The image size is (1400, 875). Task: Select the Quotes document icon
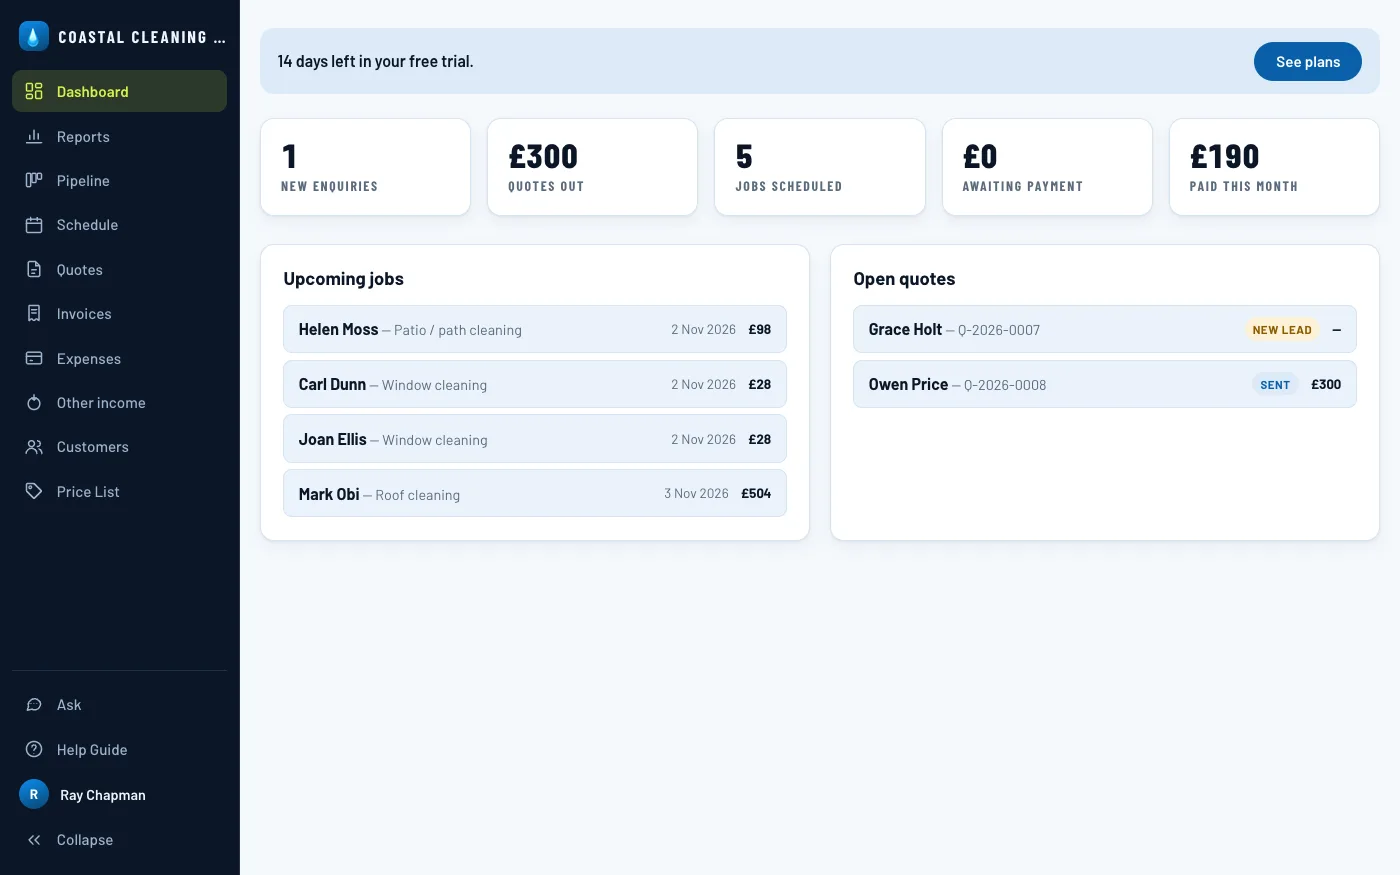34,269
